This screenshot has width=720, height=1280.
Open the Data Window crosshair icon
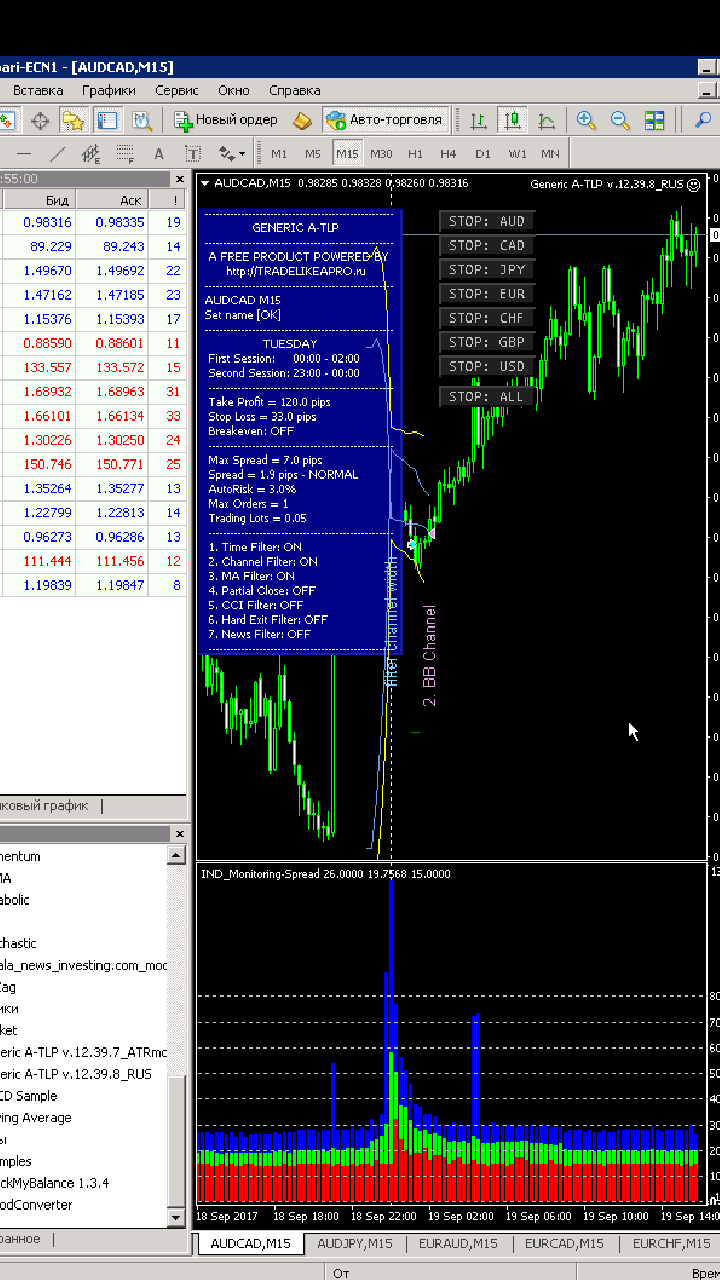coord(40,120)
